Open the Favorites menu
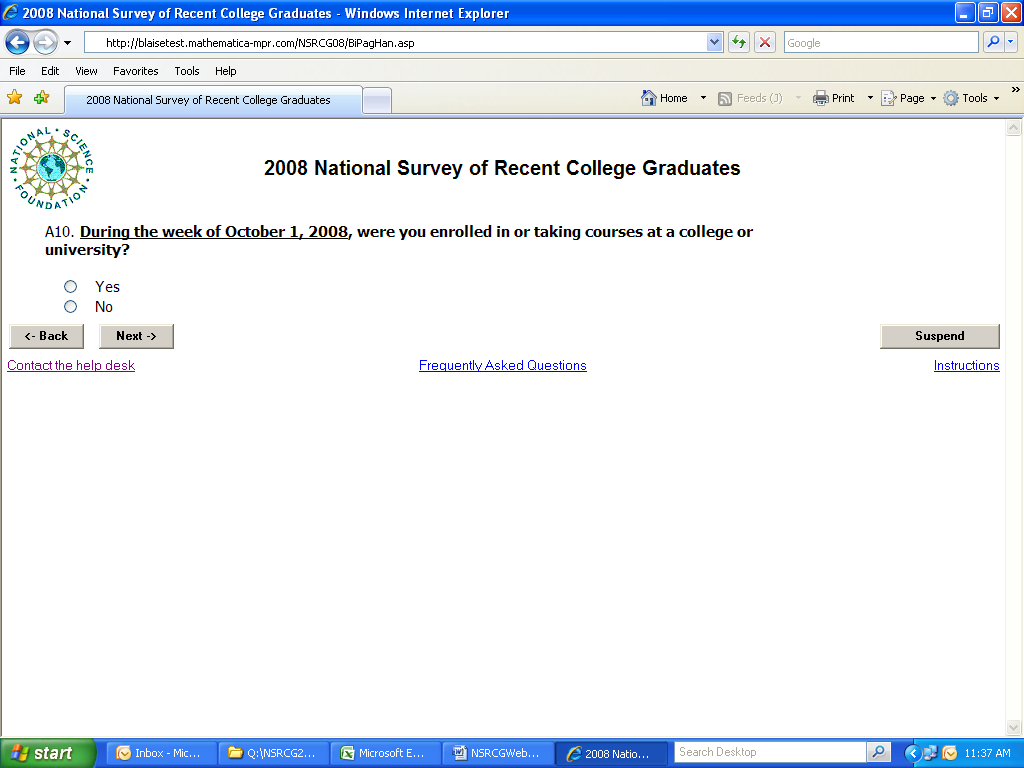 [135, 71]
